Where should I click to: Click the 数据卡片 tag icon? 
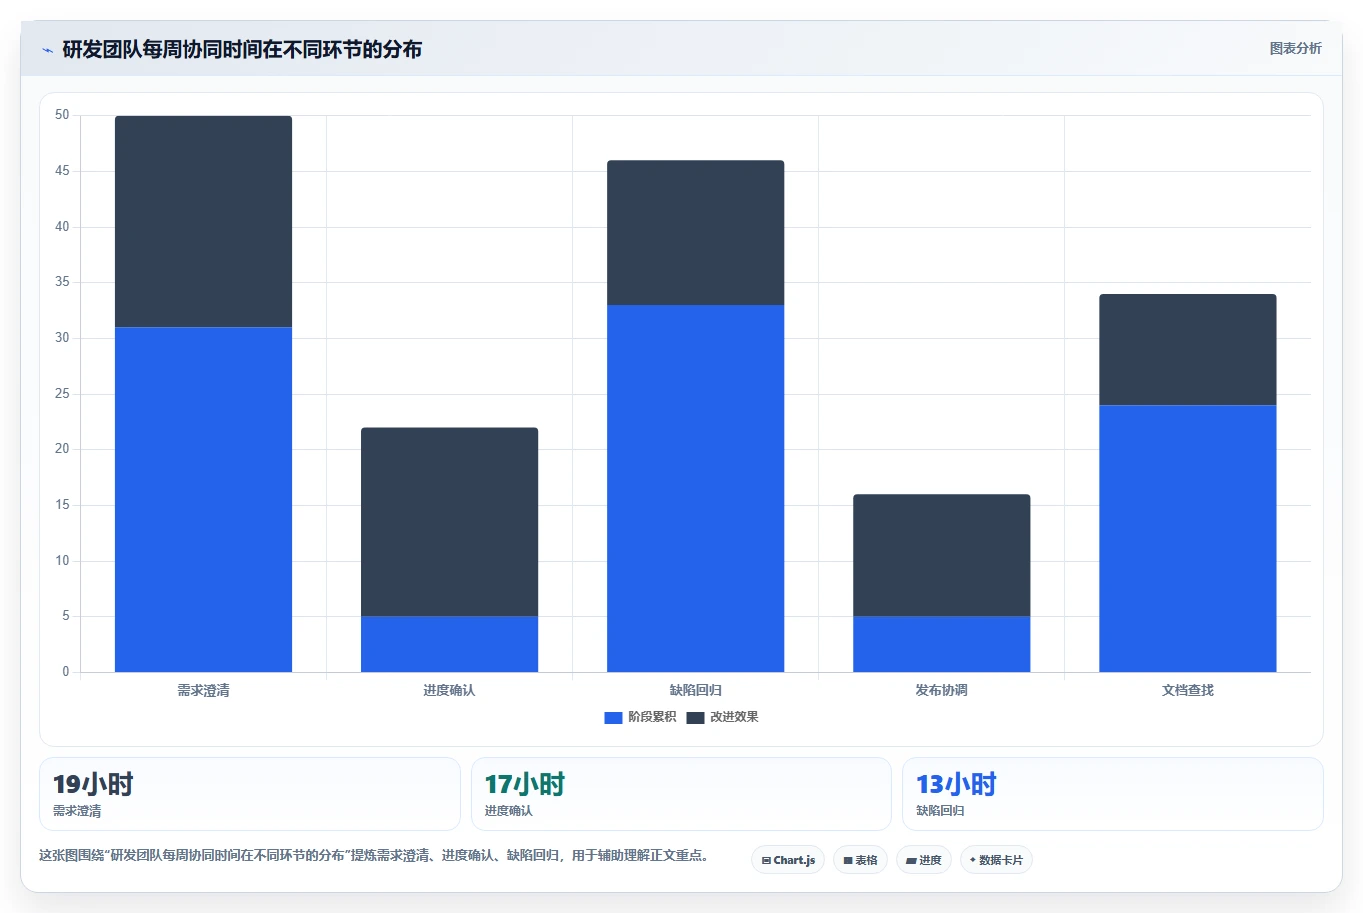(973, 860)
